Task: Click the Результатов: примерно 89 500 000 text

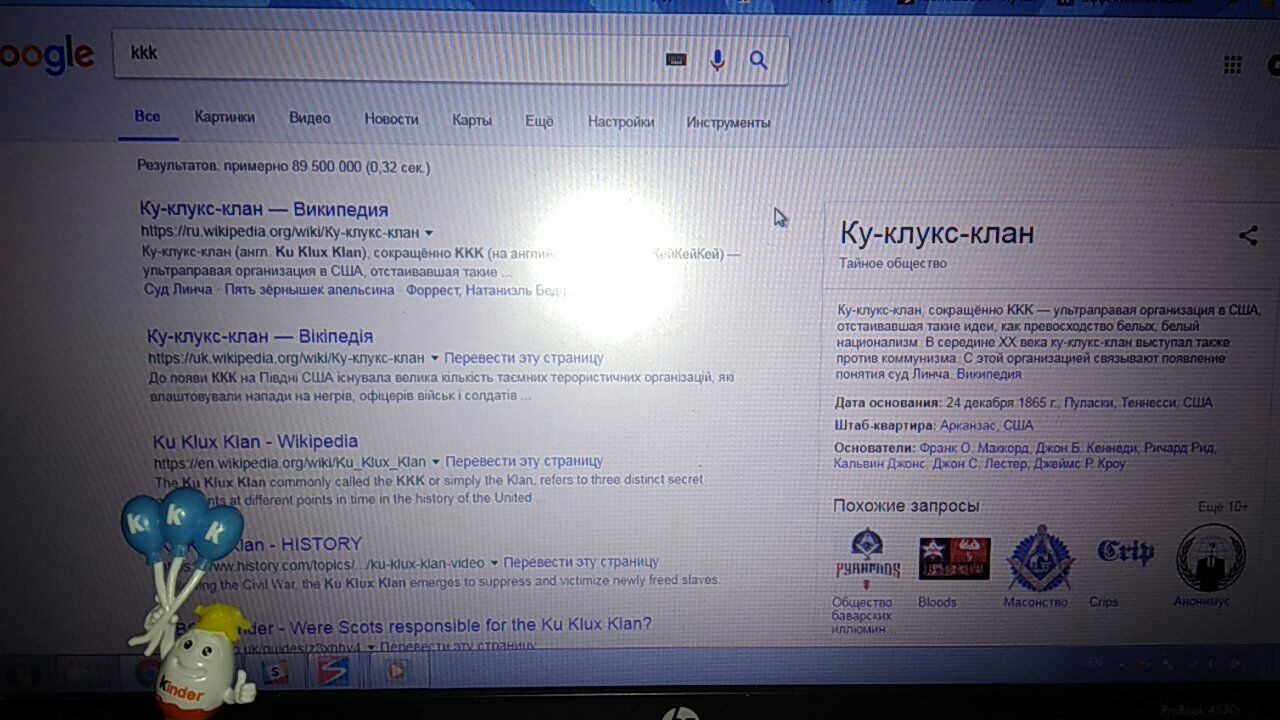Action: [x=284, y=167]
